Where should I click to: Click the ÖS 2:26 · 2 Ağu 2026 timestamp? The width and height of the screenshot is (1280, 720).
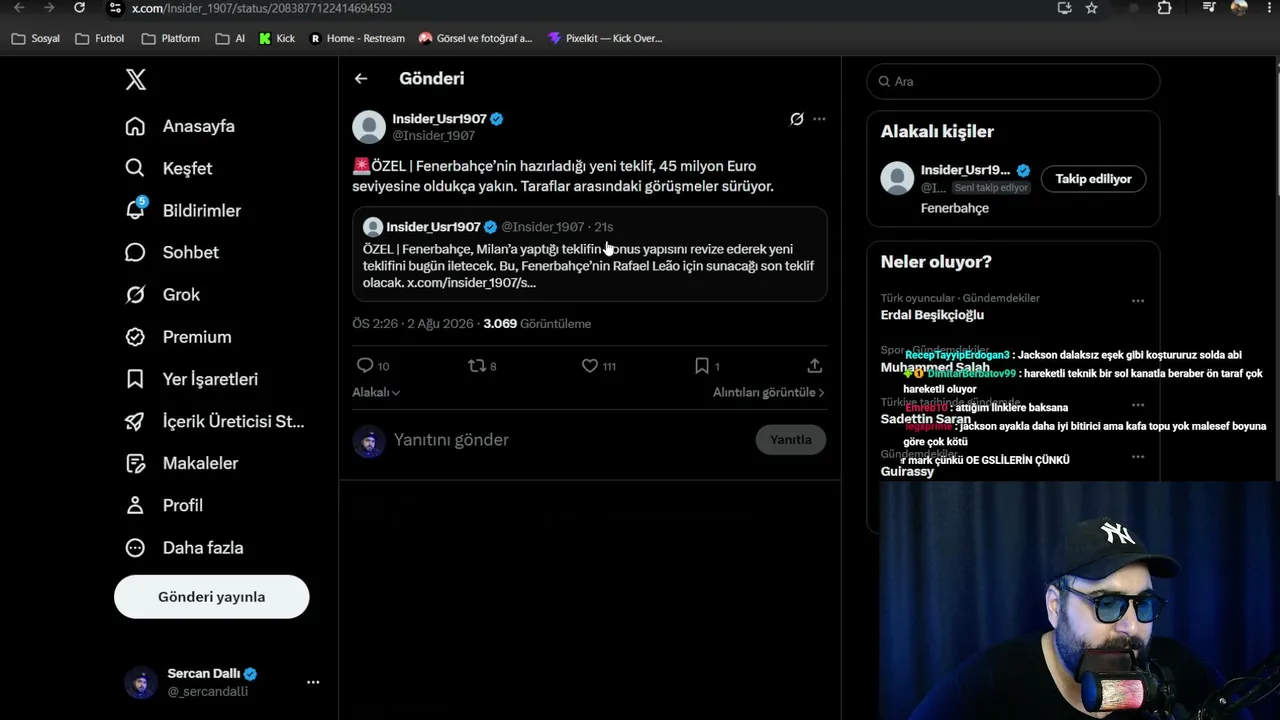(x=413, y=324)
